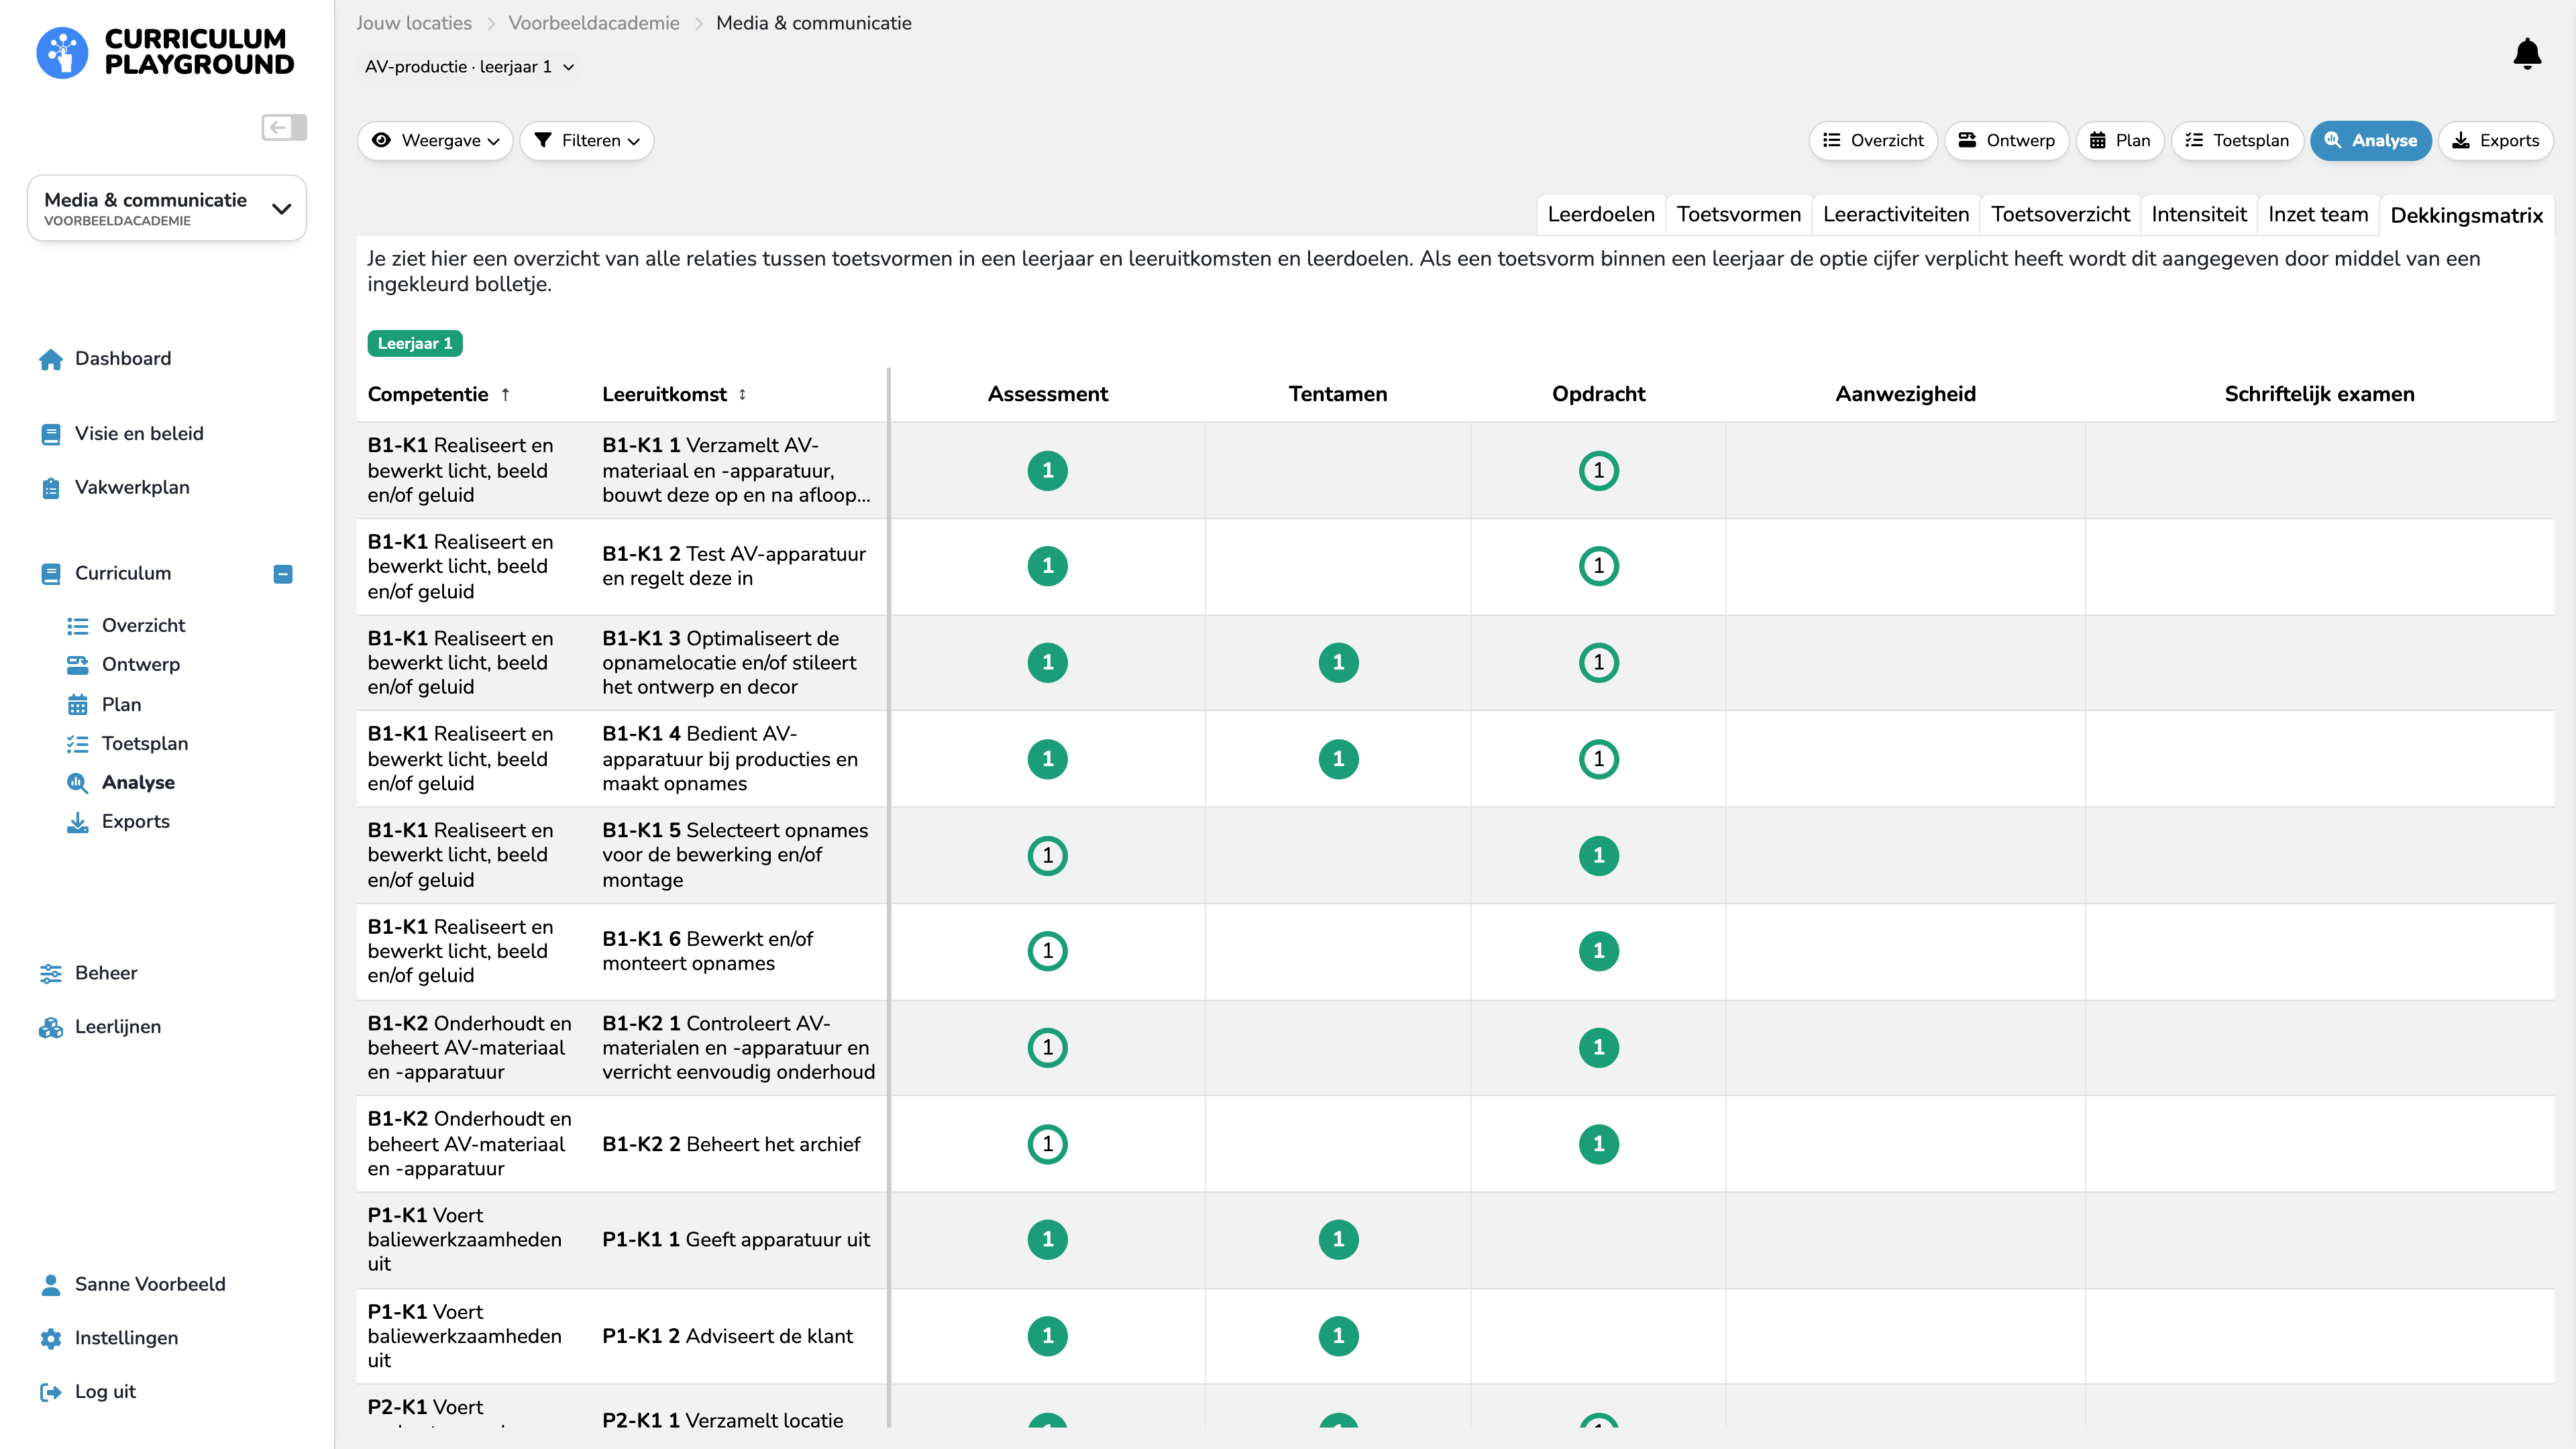
Task: Click the Exports download icon in sidebar
Action: pos(77,822)
